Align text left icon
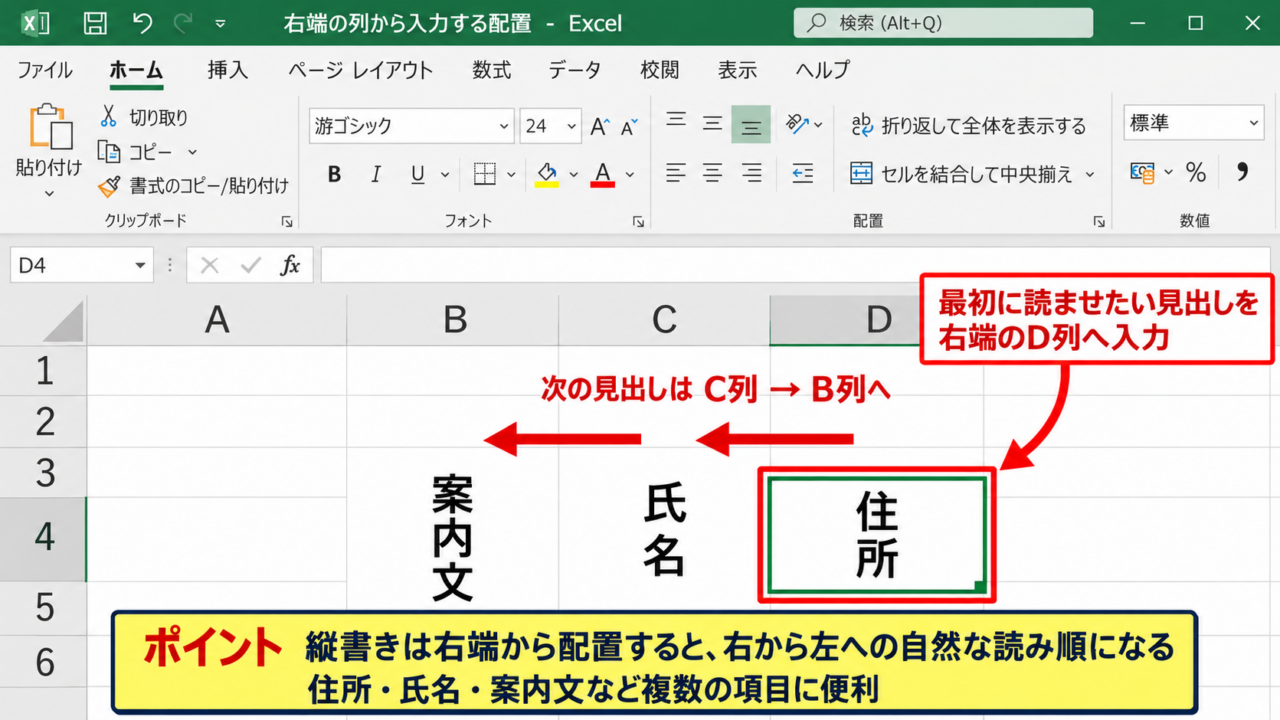The width and height of the screenshot is (1280, 720). [676, 174]
